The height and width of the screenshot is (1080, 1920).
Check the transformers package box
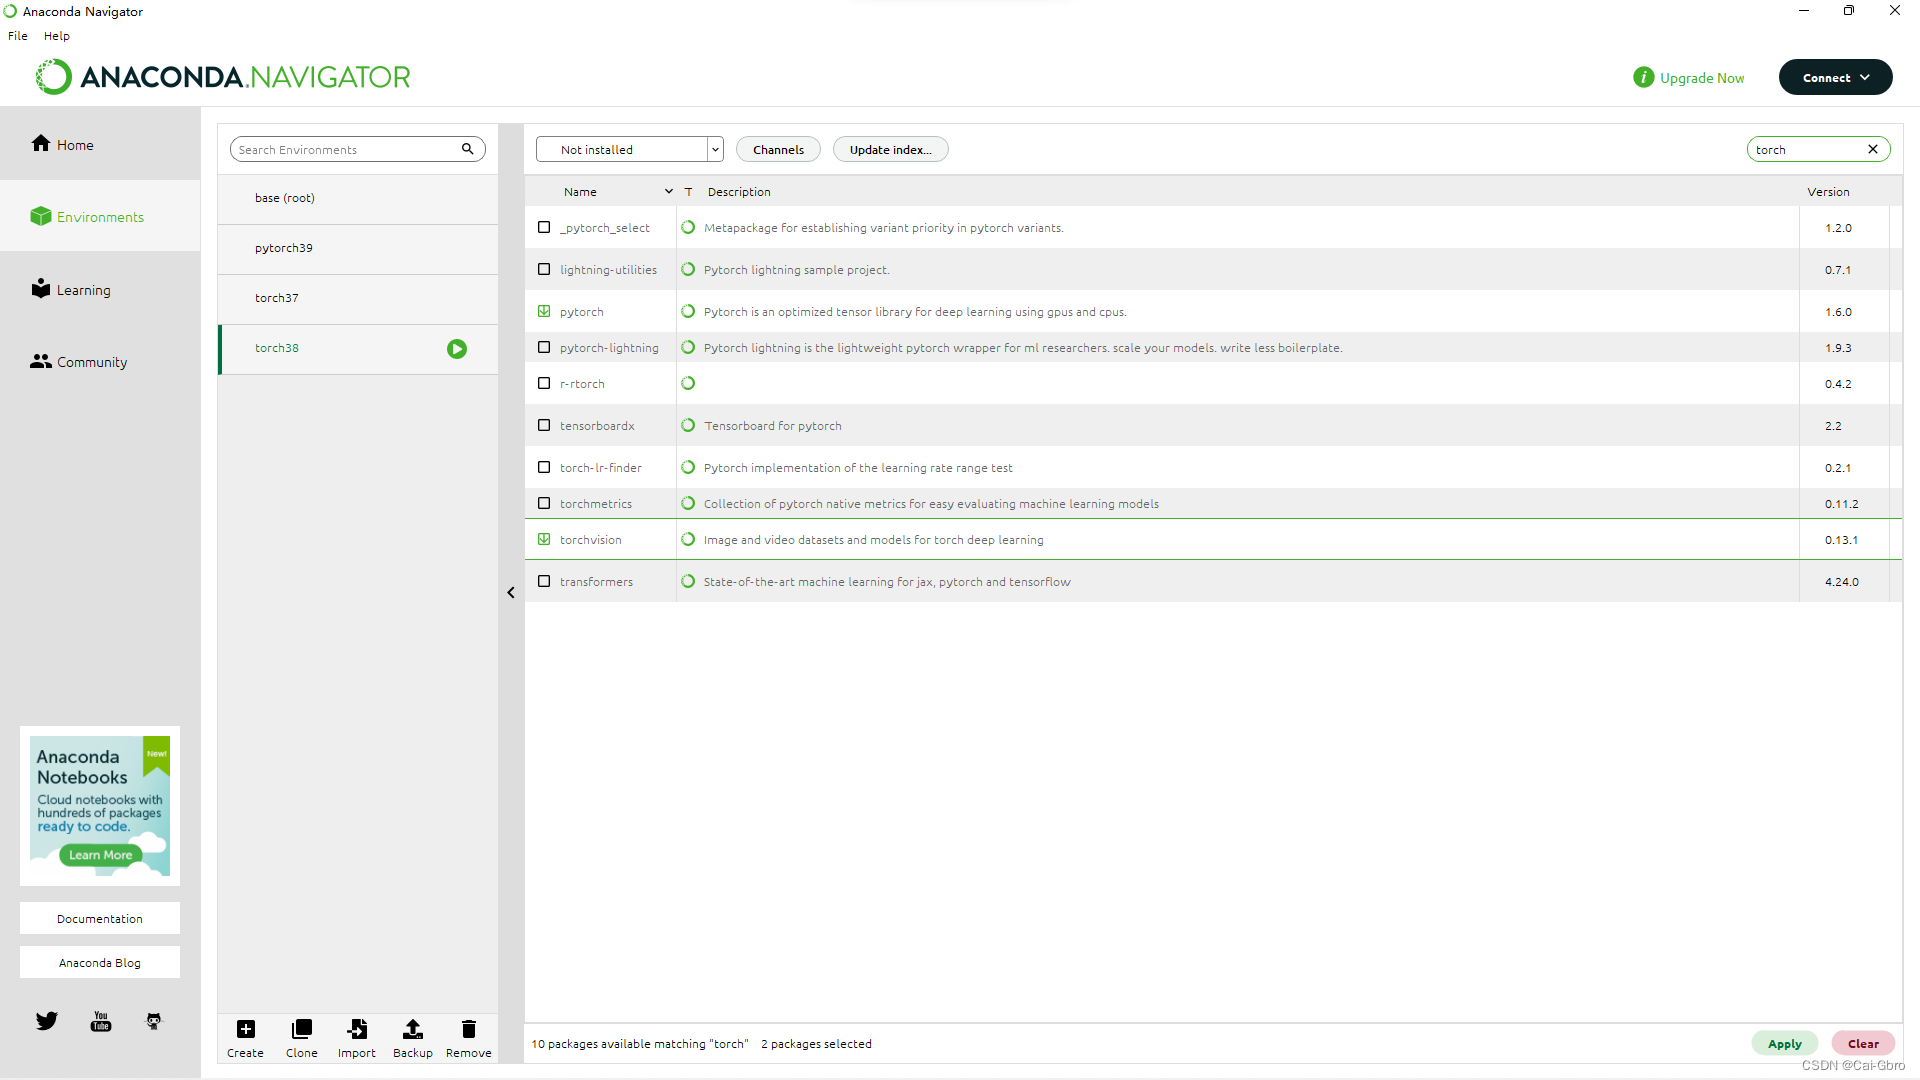(x=544, y=581)
